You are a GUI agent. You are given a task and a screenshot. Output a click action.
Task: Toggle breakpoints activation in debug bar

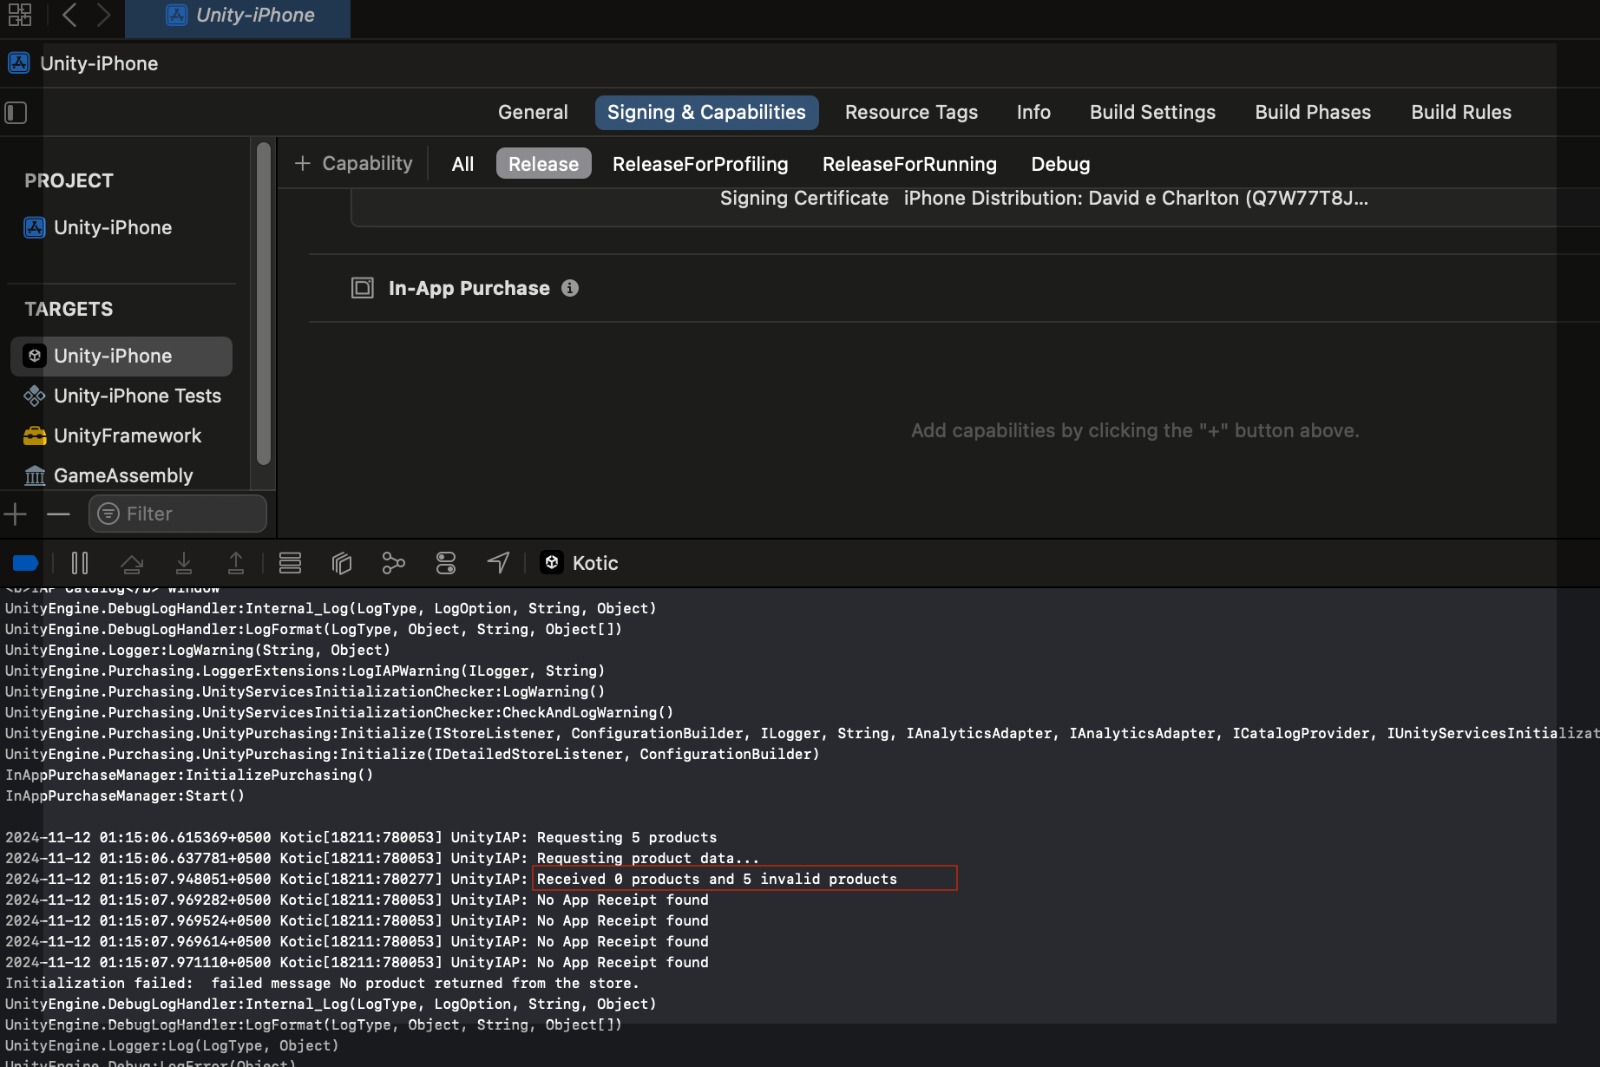point(25,563)
